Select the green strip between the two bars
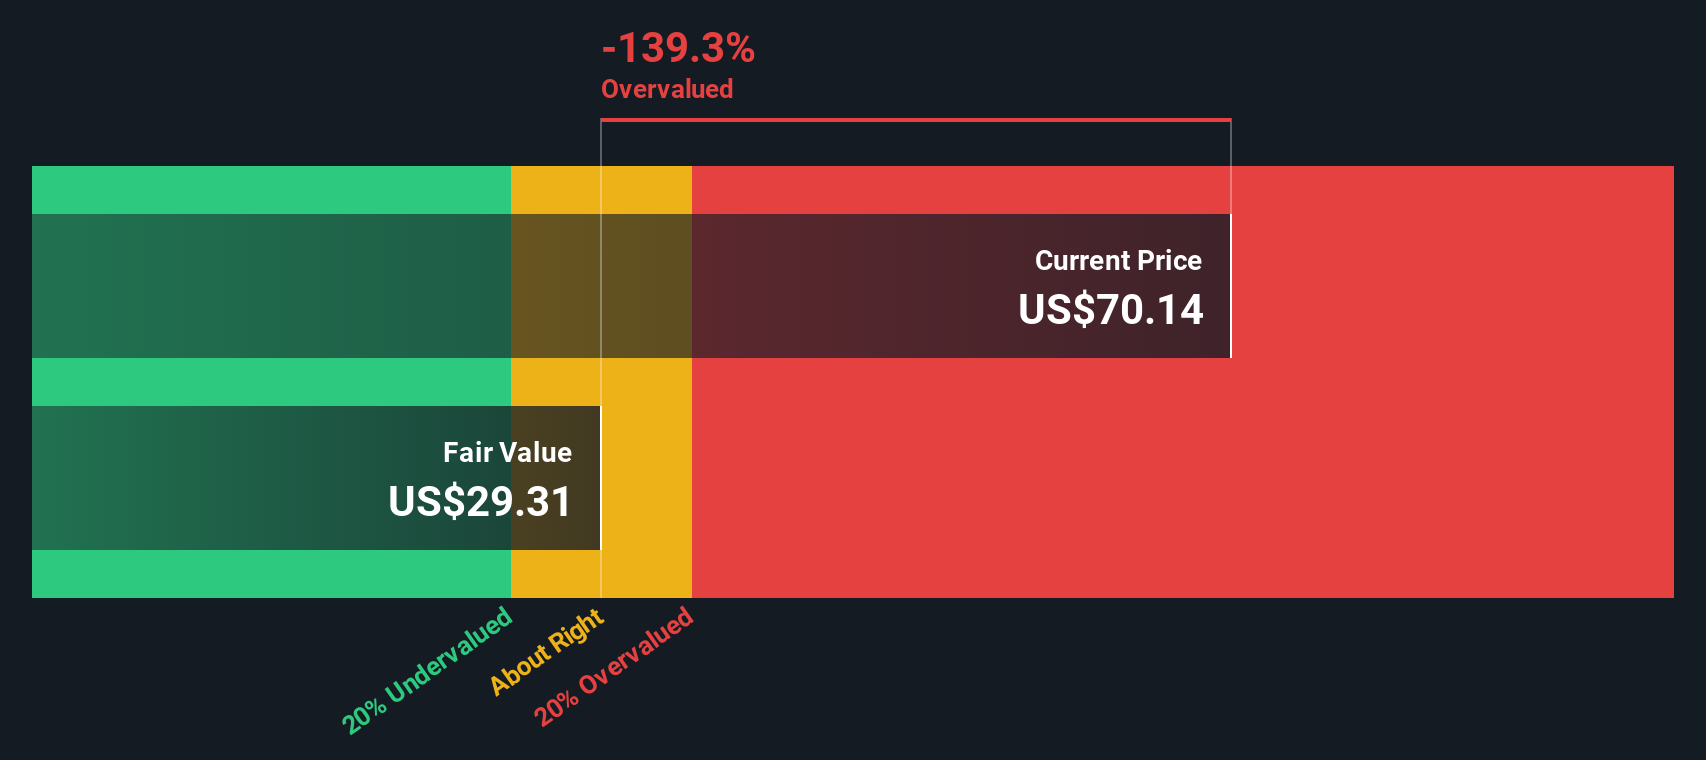The image size is (1706, 760). [x=271, y=382]
